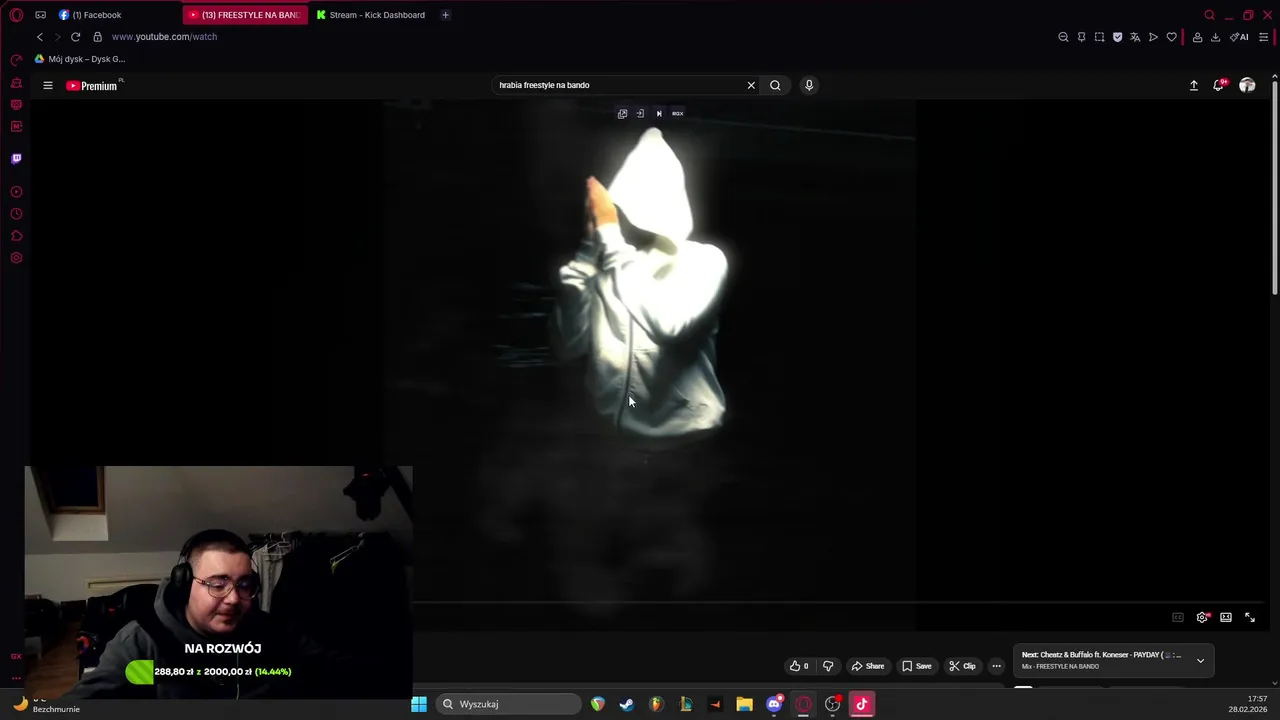1280x720 pixels.
Task: Open the YouTube account avatar menu
Action: point(1247,86)
